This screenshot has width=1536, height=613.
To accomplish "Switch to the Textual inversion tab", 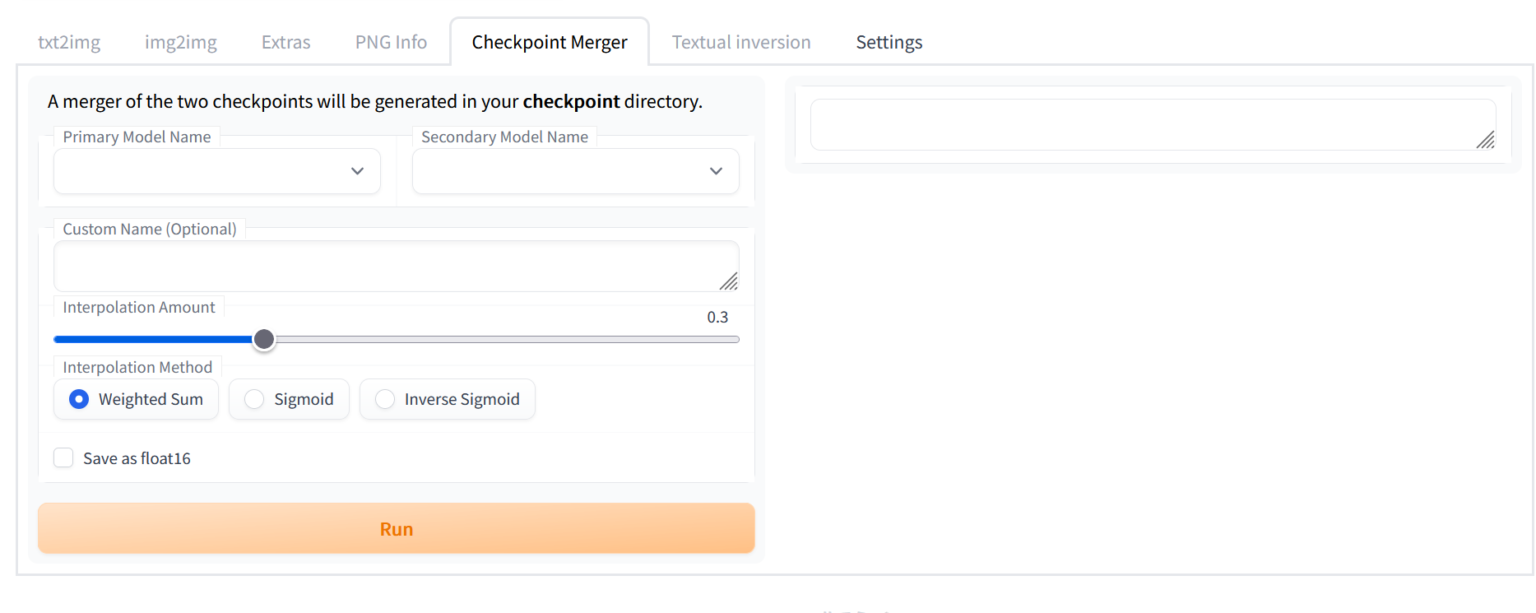I will [x=741, y=42].
